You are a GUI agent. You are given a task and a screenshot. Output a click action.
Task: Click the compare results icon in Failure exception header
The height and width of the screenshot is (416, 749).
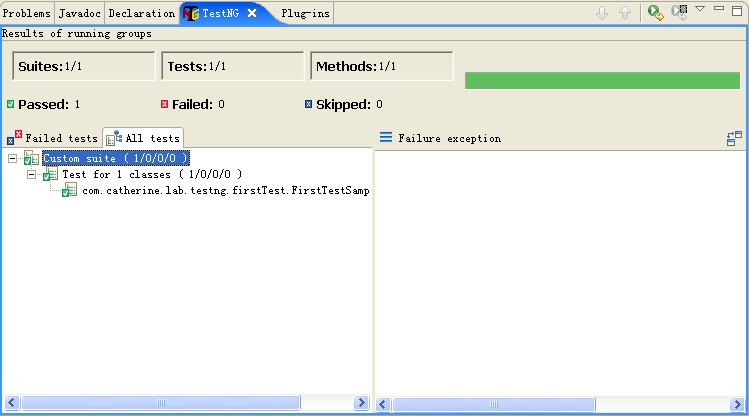tap(734, 139)
